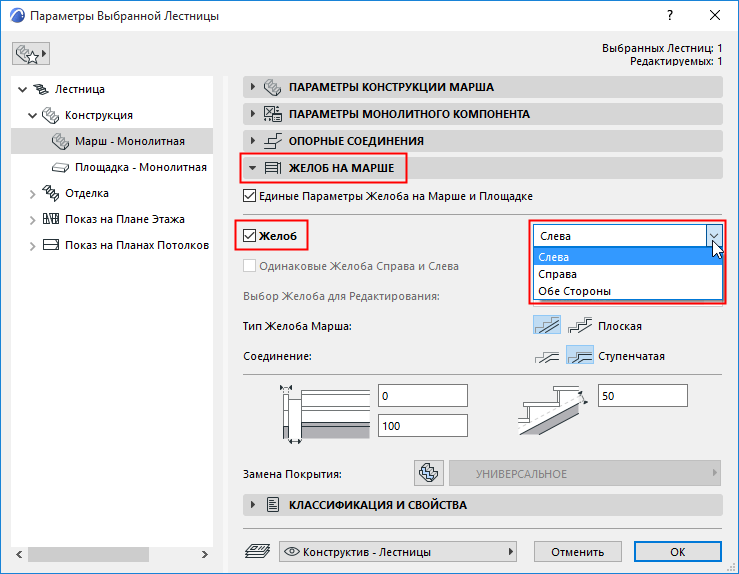Expand КЛАССИФИКАЦИЯ И СВОЙСТВА panel

click(x=253, y=504)
